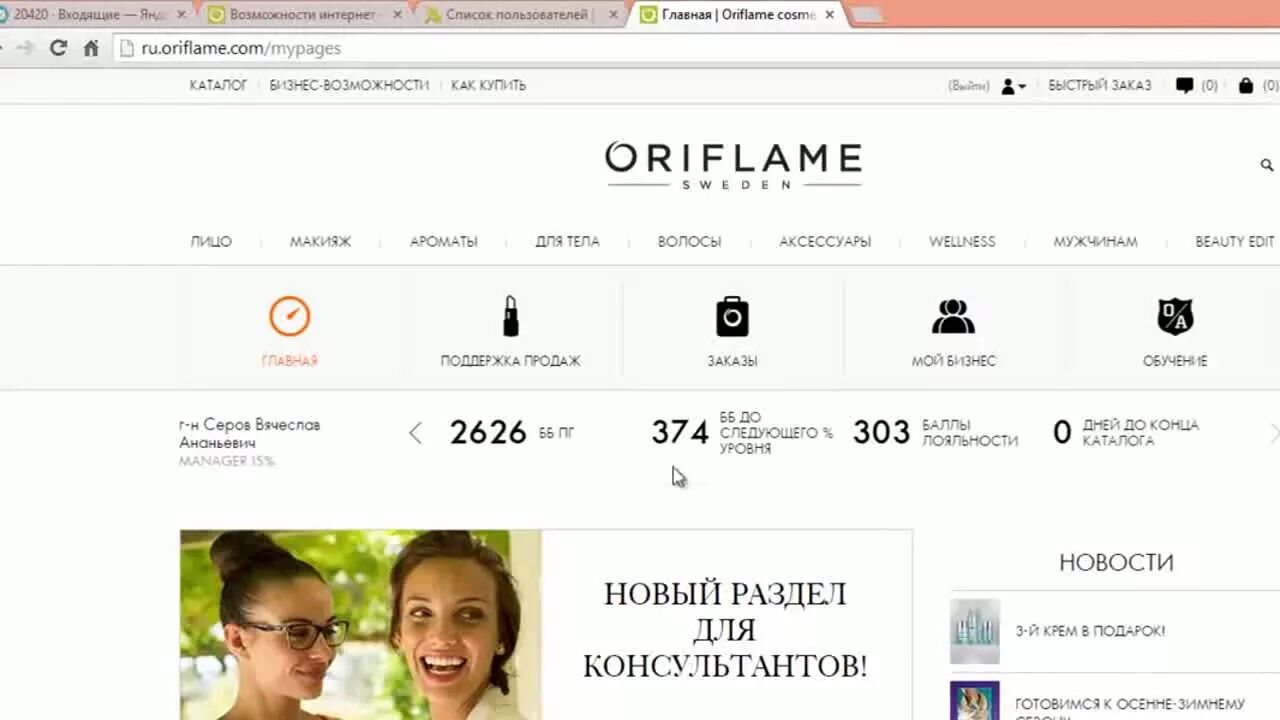This screenshot has width=1280, height=720.
Task: Open the Макияж category menu
Action: (x=320, y=241)
